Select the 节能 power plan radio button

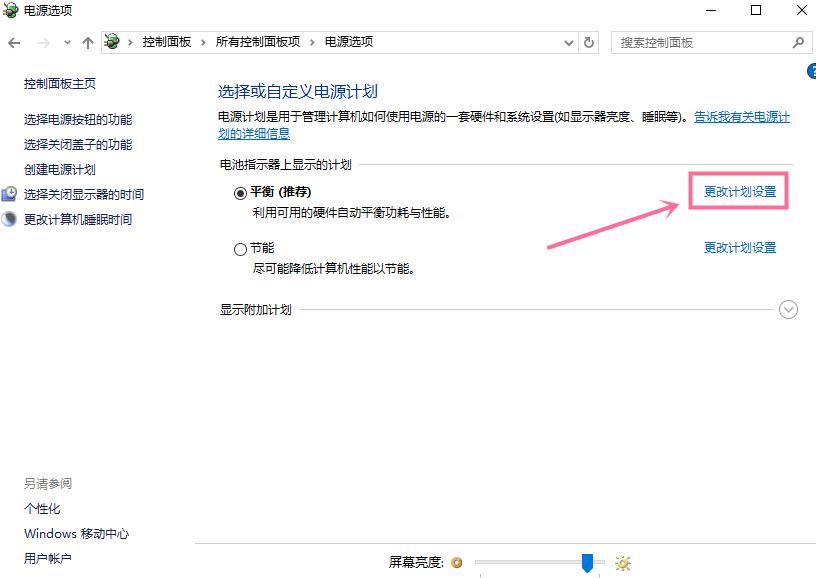tap(240, 248)
